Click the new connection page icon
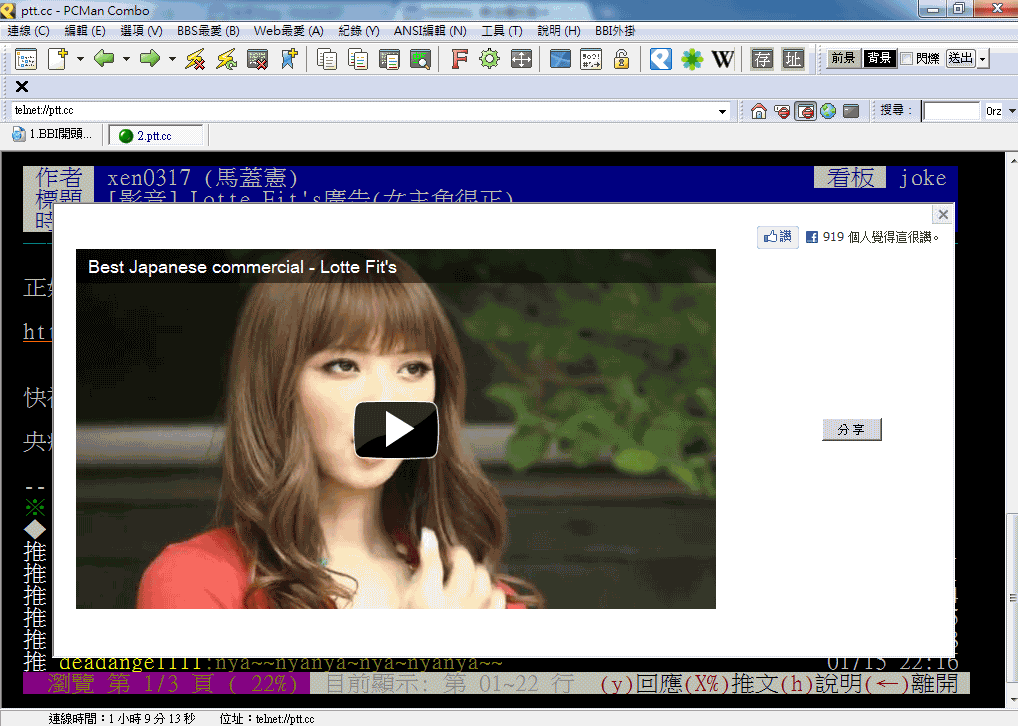The image size is (1018, 726). 57,59
